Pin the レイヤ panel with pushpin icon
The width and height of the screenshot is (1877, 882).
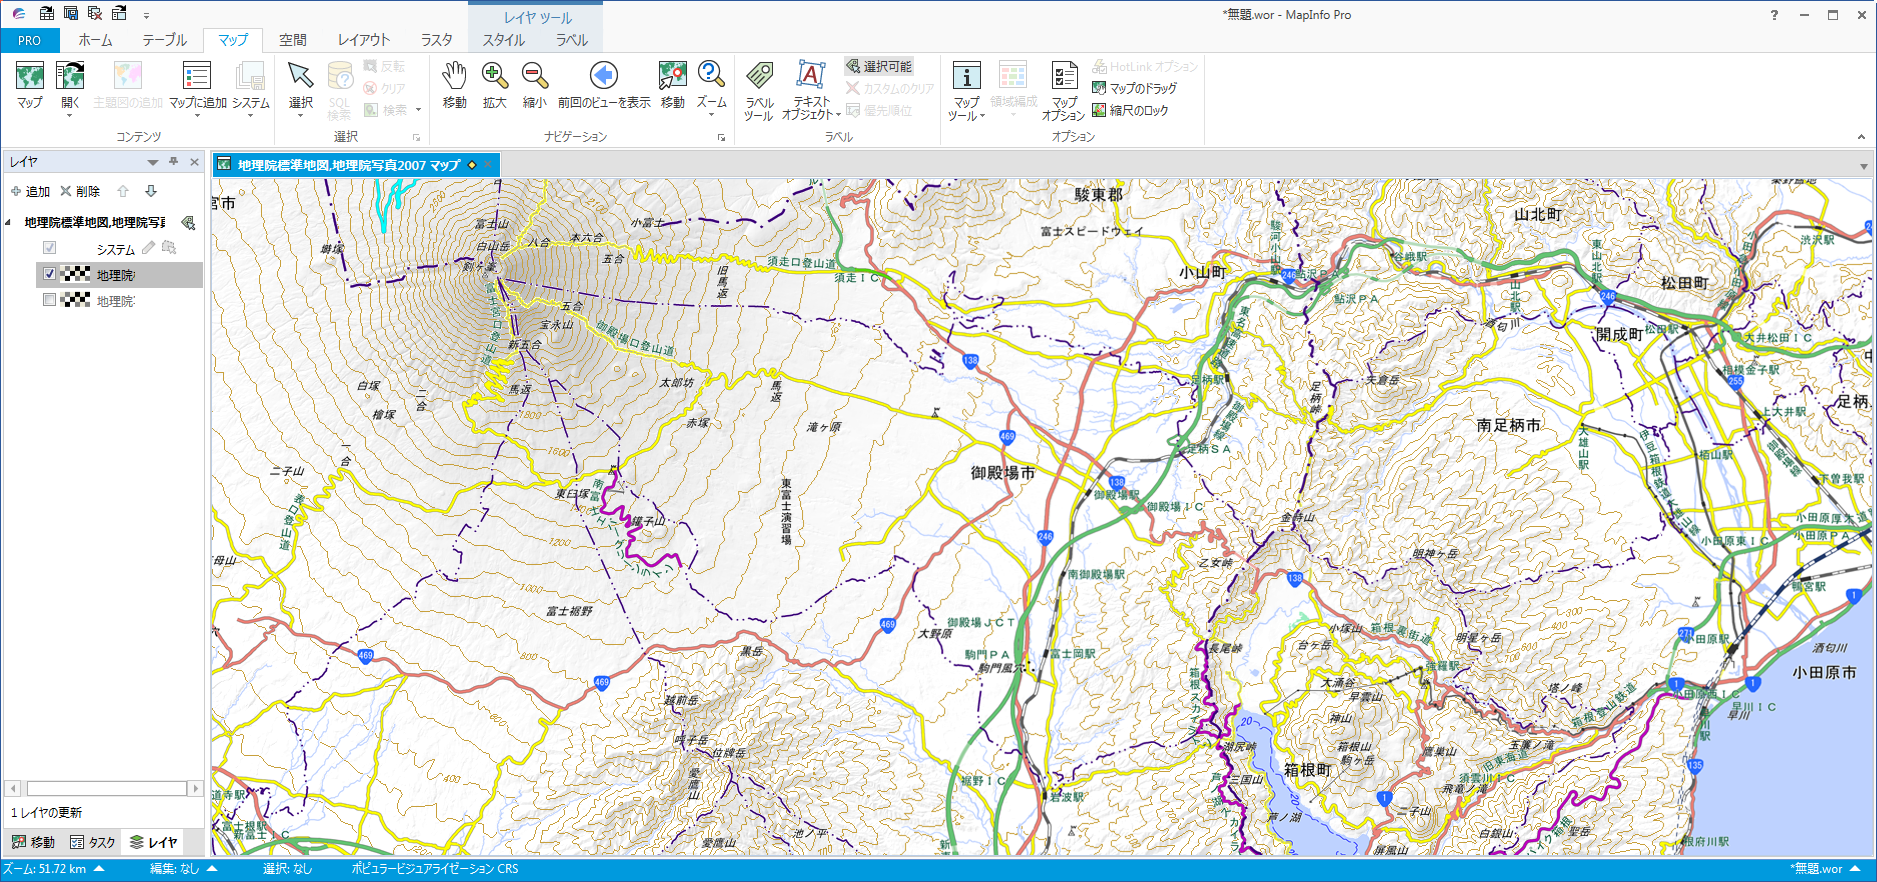pos(174,161)
